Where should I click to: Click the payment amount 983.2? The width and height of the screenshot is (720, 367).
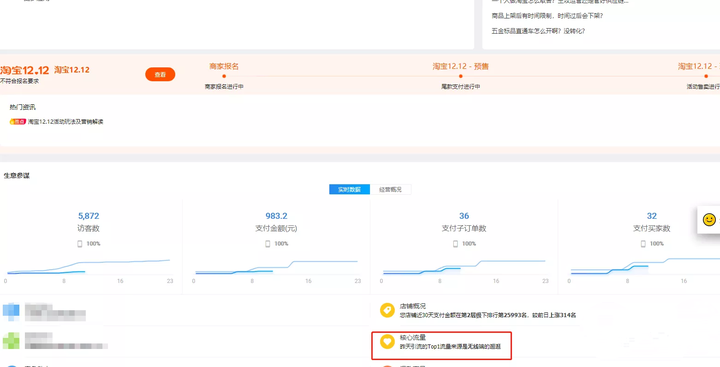[276, 216]
